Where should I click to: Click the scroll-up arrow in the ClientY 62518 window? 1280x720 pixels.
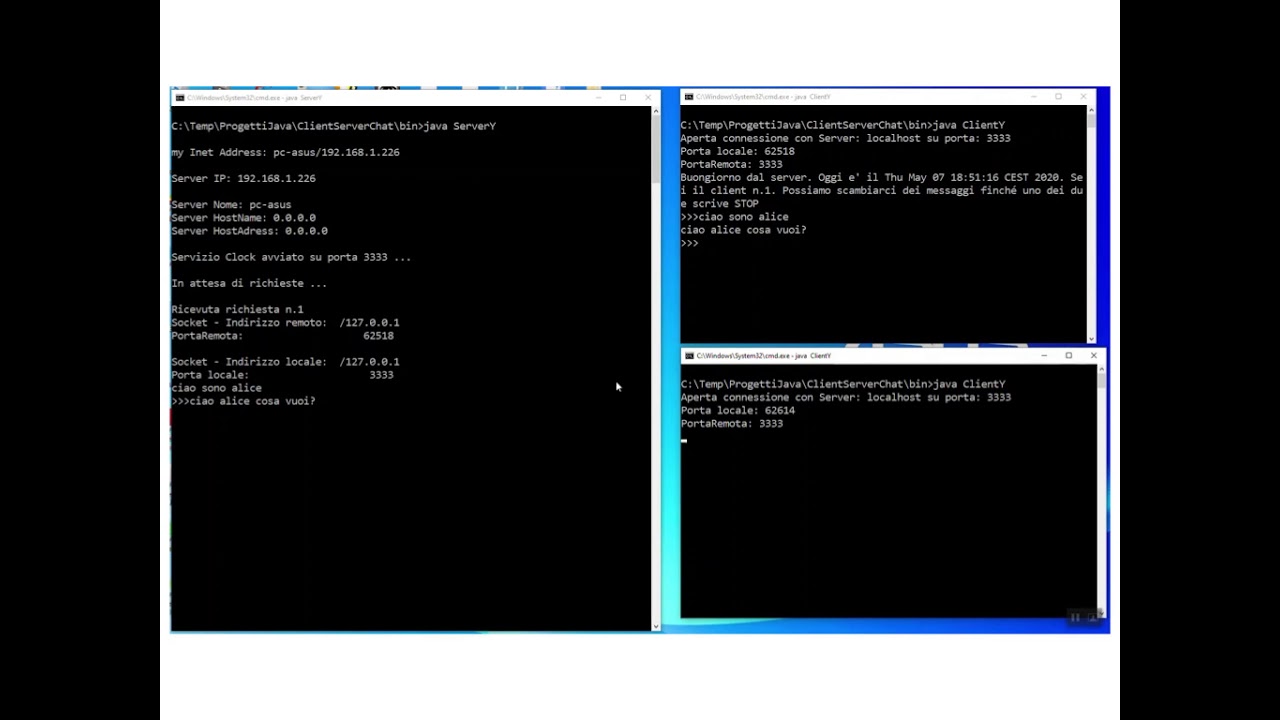[1091, 111]
